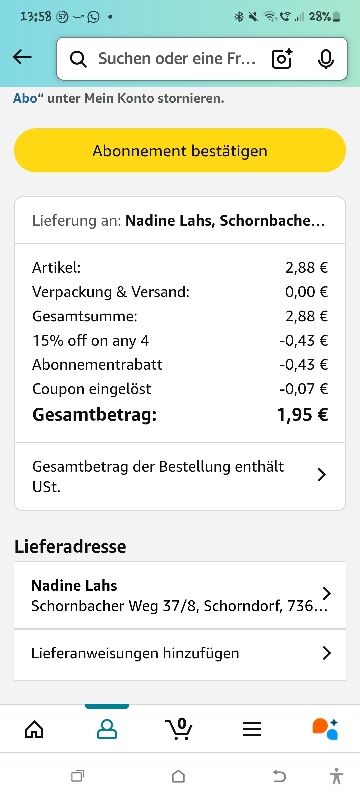
Task: Tap the microphone voice search icon
Action: click(x=325, y=59)
